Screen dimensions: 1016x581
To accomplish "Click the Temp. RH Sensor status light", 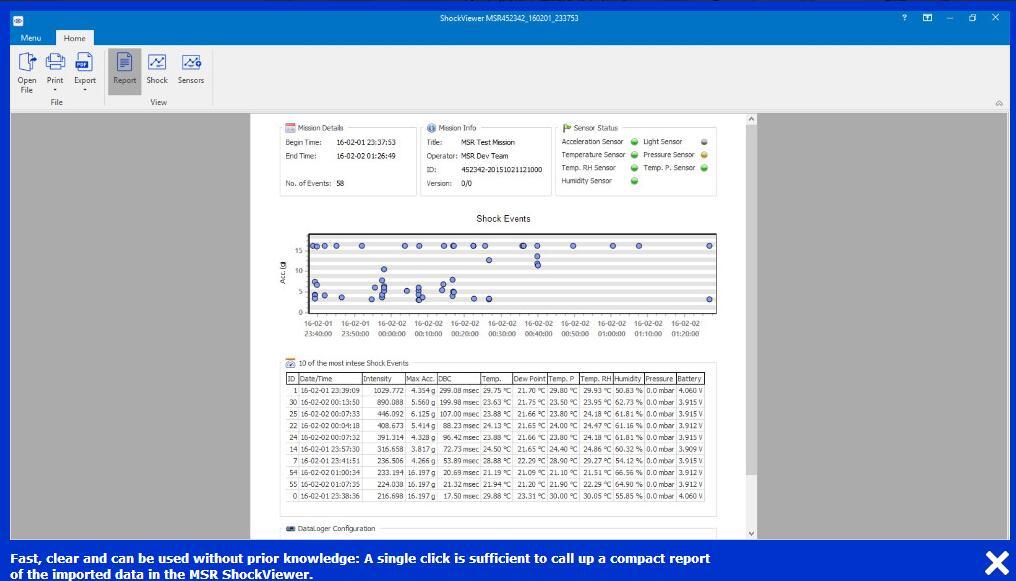I will point(634,168).
